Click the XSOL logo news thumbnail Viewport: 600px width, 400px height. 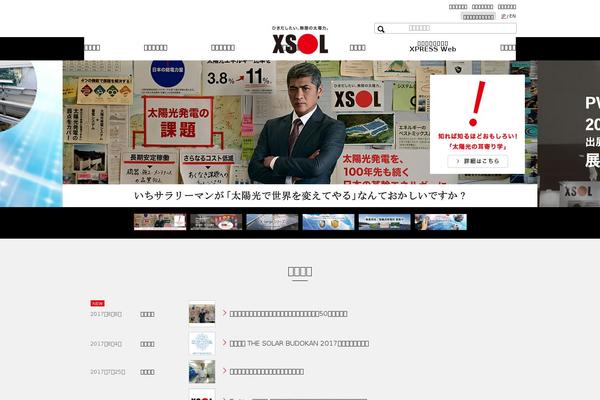(x=202, y=395)
